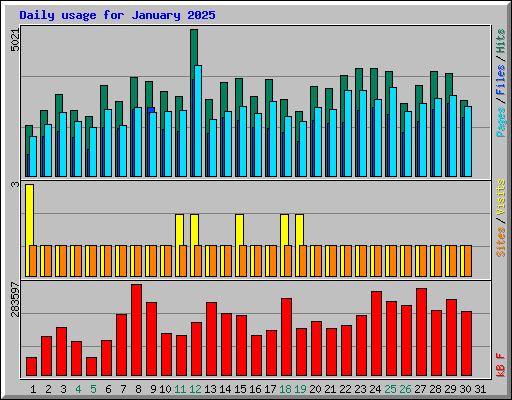Click the green 'Hits' legend word
The image size is (512, 400).
(x=501, y=41)
